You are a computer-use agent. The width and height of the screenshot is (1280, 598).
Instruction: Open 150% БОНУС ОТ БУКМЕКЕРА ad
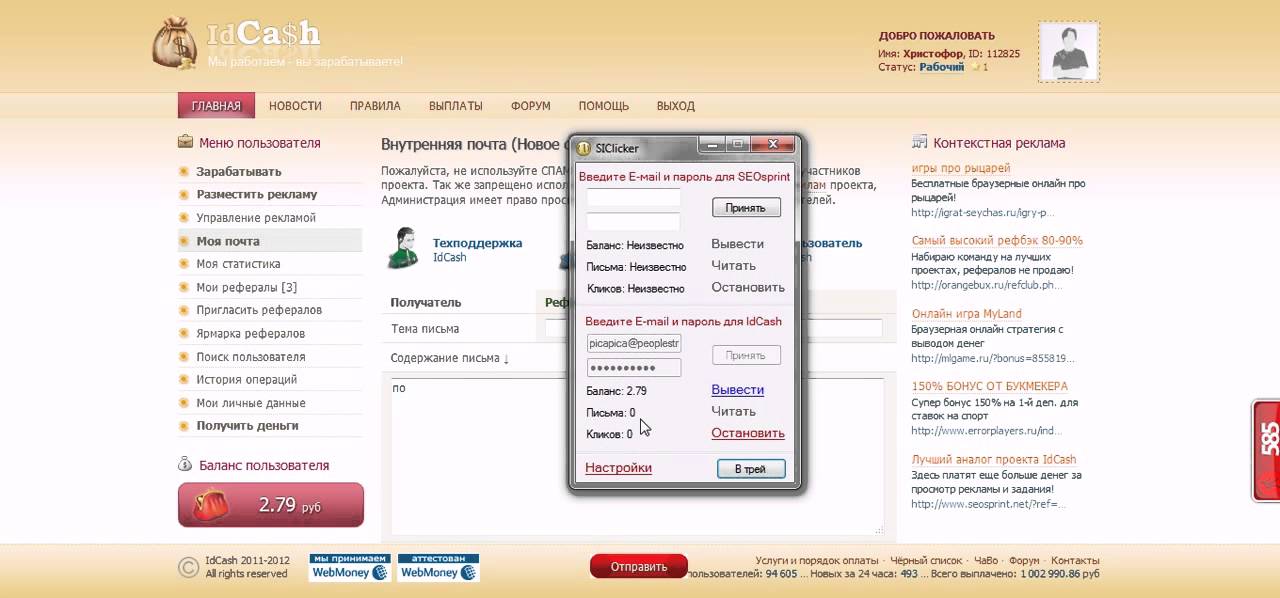[989, 385]
